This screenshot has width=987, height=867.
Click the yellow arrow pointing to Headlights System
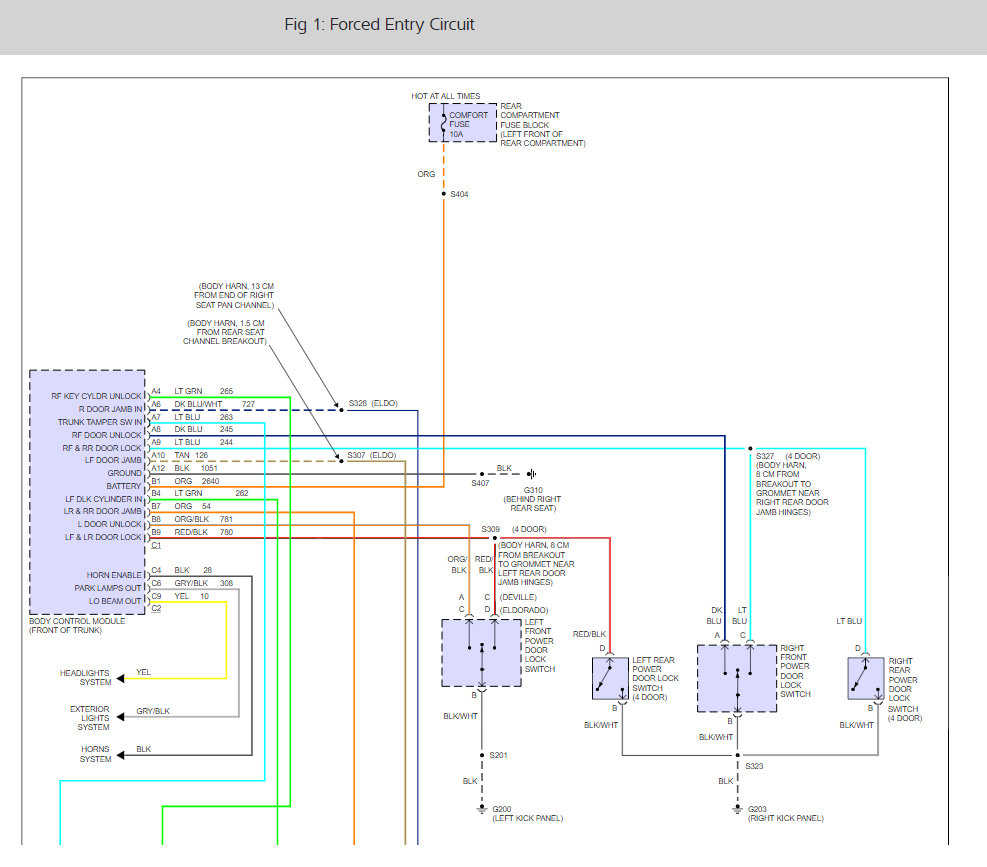click(x=121, y=678)
